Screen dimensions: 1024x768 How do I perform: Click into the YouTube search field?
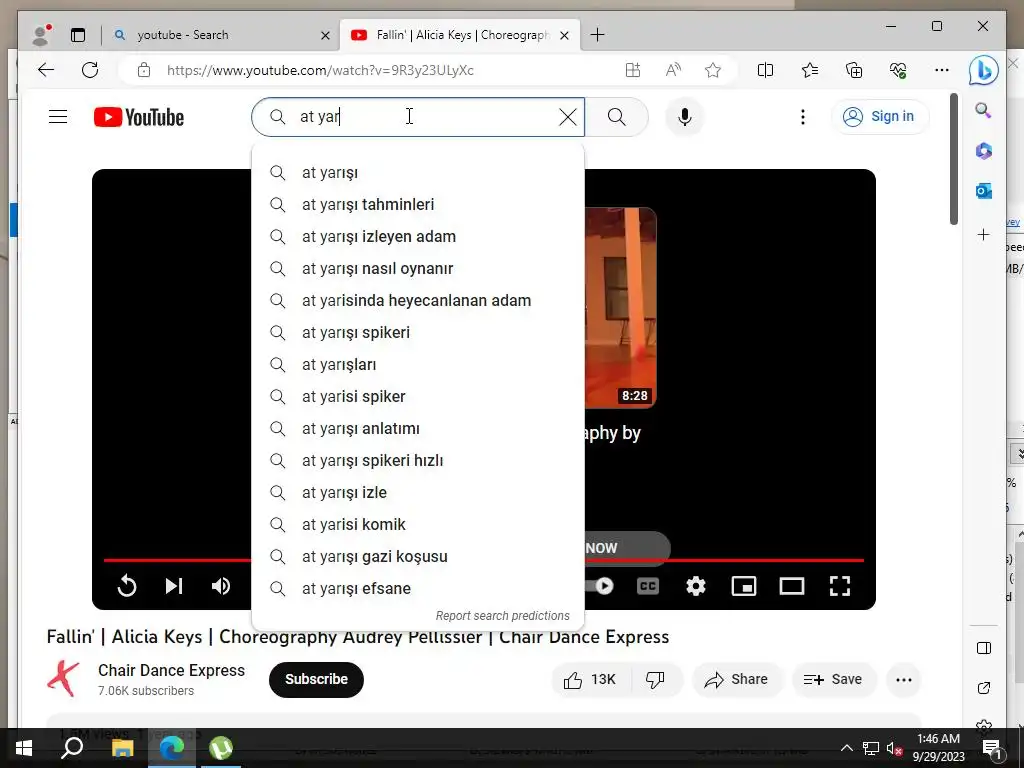click(418, 117)
